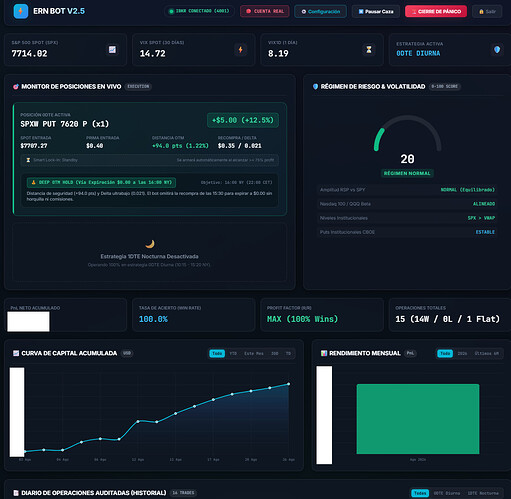Click the Pausar Caza button
The image size is (511, 499).
(376, 11)
